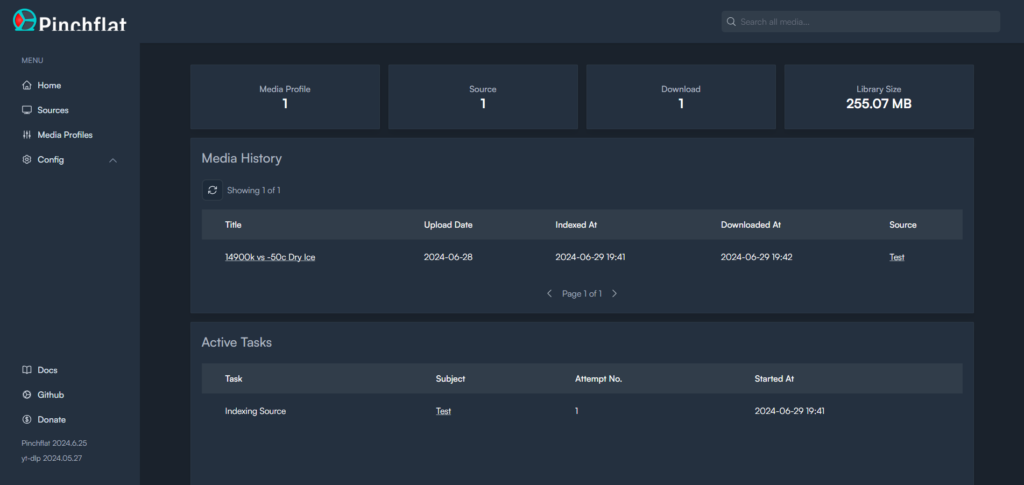Click the Pinchflat logo icon
Viewport: 1024px width, 485px height.
click(24, 20)
